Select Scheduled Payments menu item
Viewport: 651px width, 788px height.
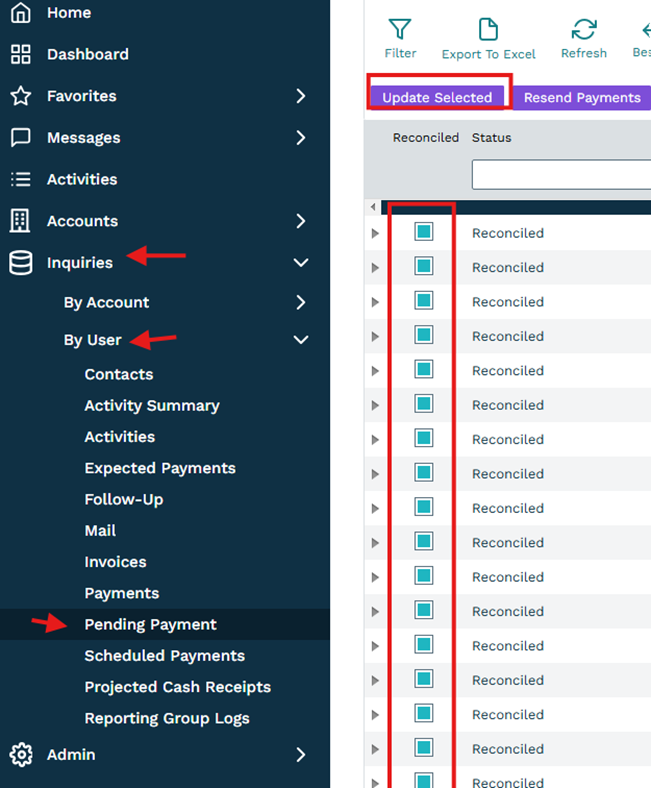(164, 656)
